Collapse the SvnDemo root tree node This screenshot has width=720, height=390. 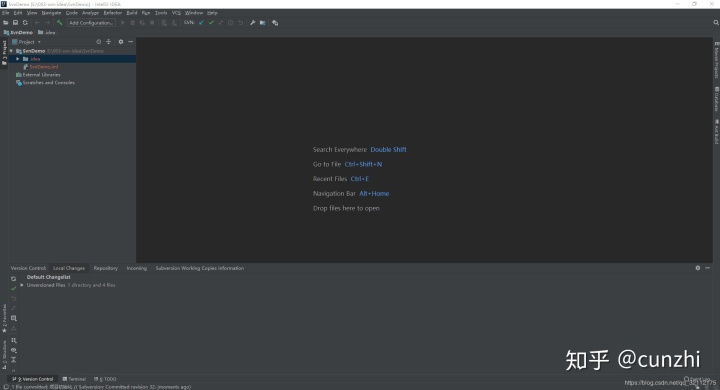(11, 51)
